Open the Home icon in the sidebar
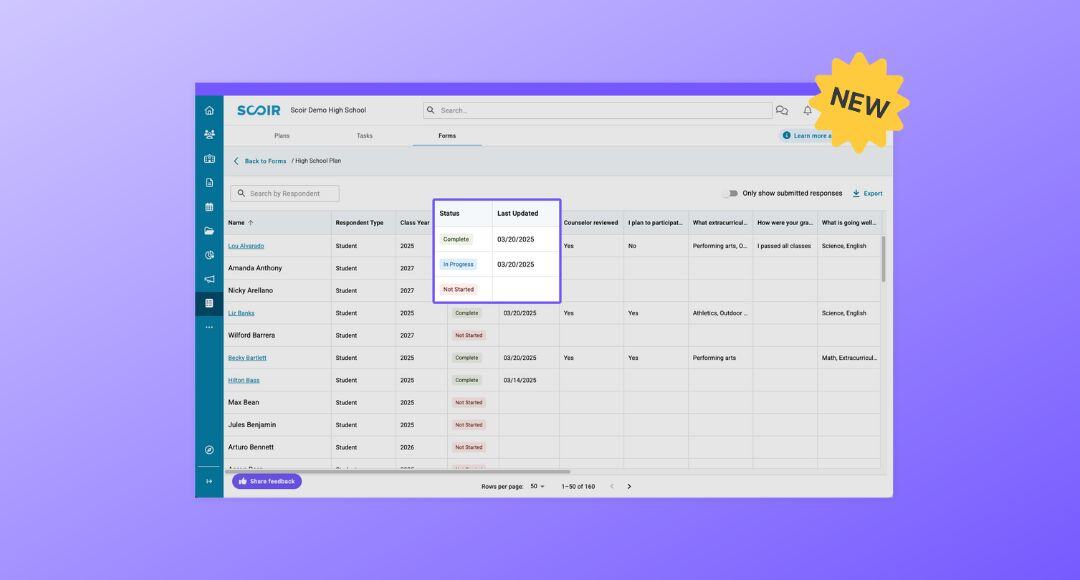This screenshot has width=1080, height=580. click(x=209, y=108)
